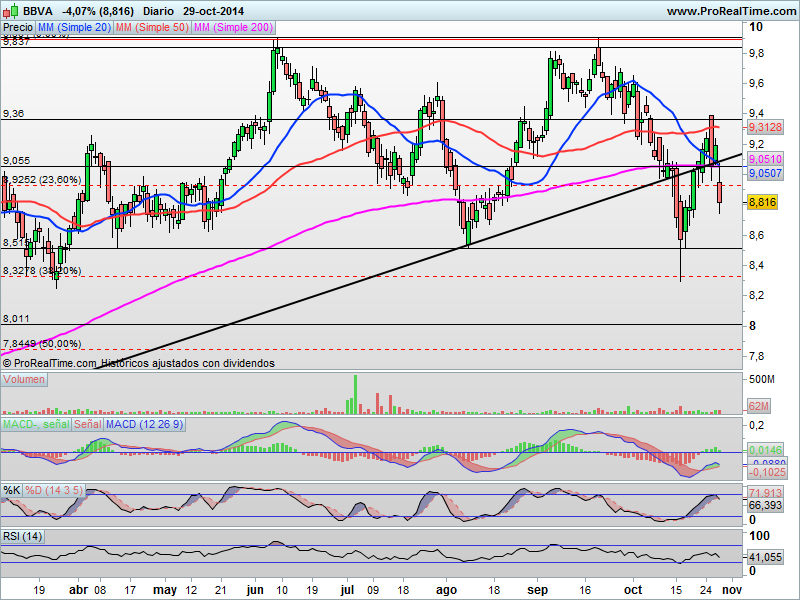Open the RSI (14) indicator label

point(22,537)
